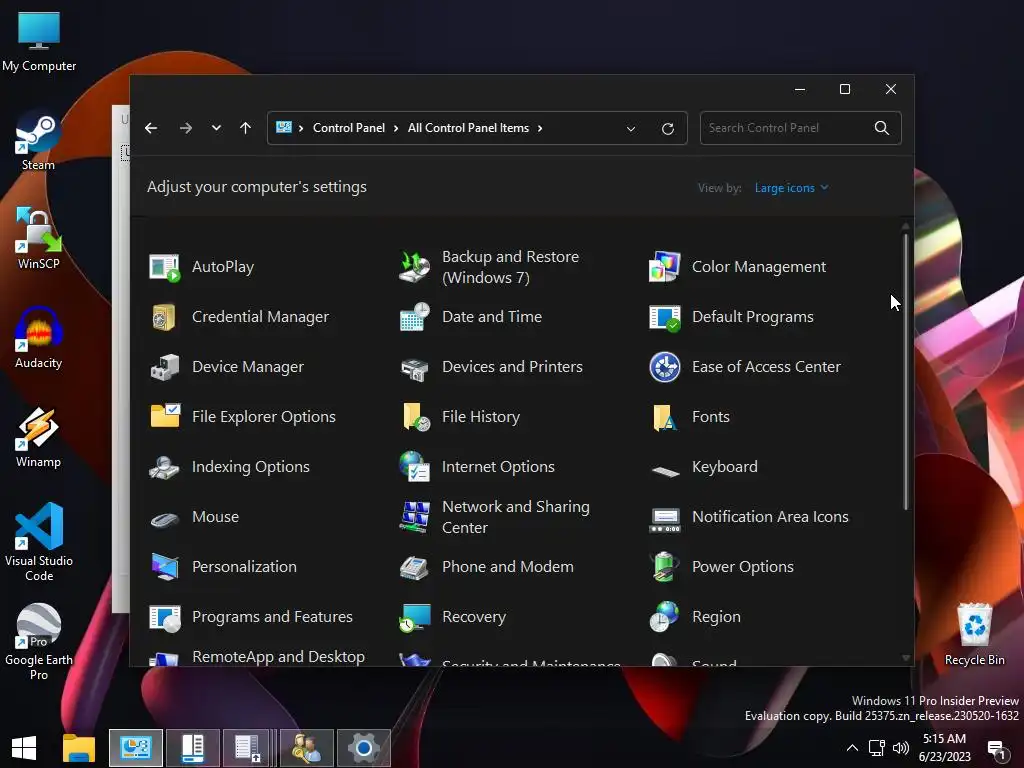The width and height of the screenshot is (1024, 768).
Task: Open Network and Sharing Center icon
Action: [x=415, y=517]
